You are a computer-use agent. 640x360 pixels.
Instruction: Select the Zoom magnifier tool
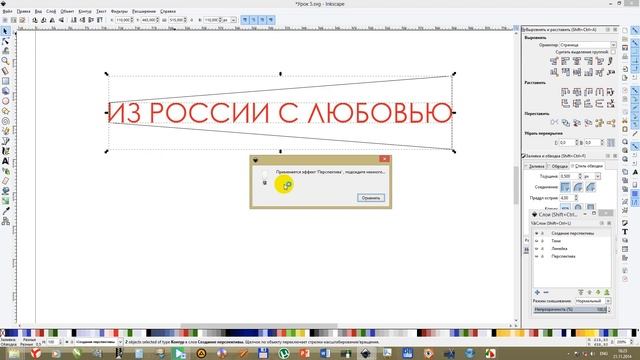click(5, 61)
